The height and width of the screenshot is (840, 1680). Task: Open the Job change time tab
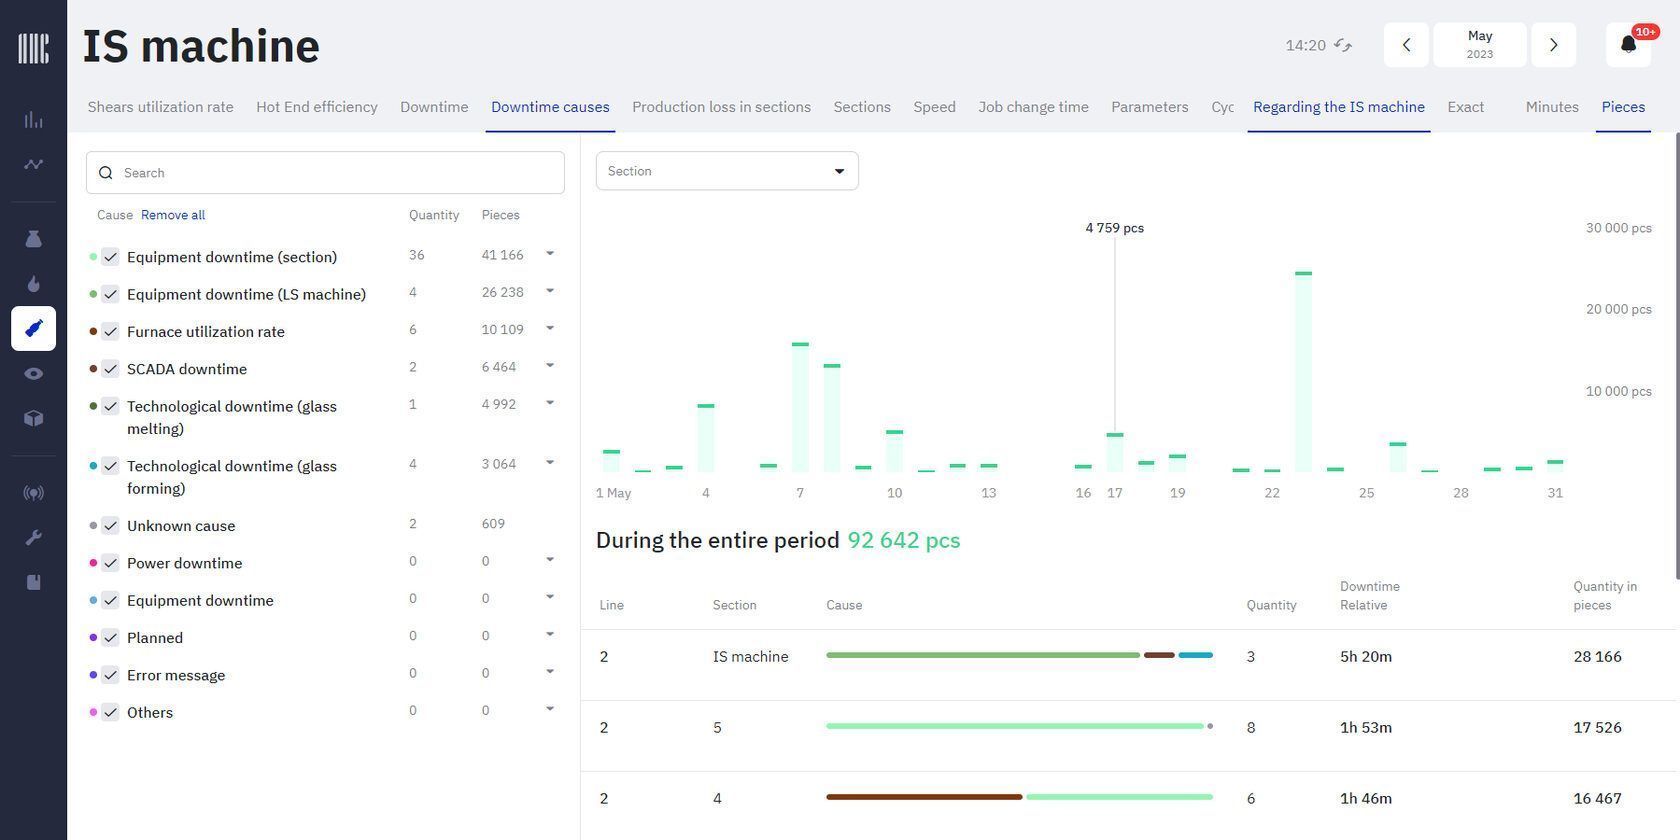pos(1033,107)
